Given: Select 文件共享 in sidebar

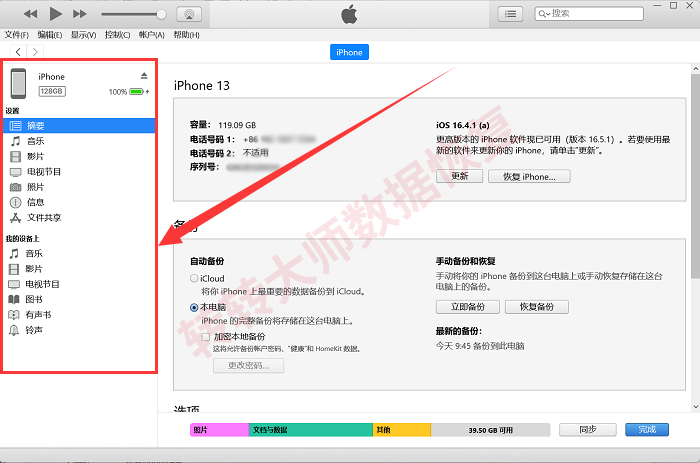Looking at the screenshot, I should (79, 218).
